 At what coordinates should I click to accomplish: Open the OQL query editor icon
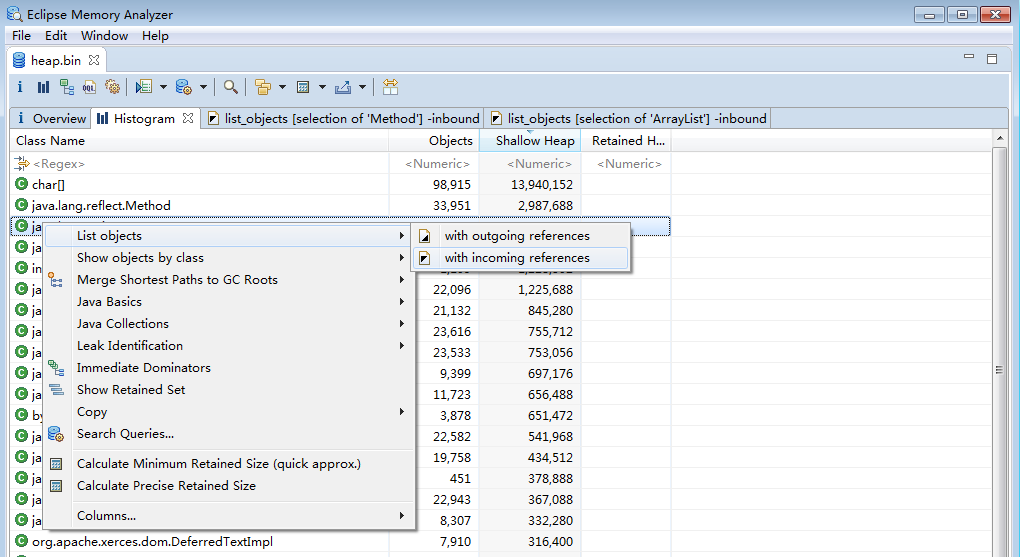[90, 87]
